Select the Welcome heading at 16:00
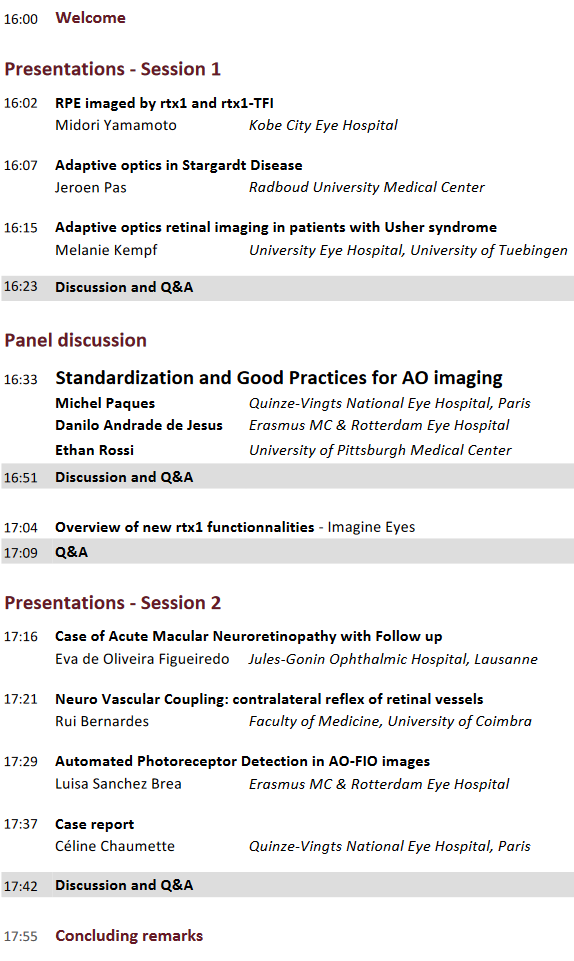Viewport: 574px width, 961px height. pyautogui.click(x=90, y=18)
